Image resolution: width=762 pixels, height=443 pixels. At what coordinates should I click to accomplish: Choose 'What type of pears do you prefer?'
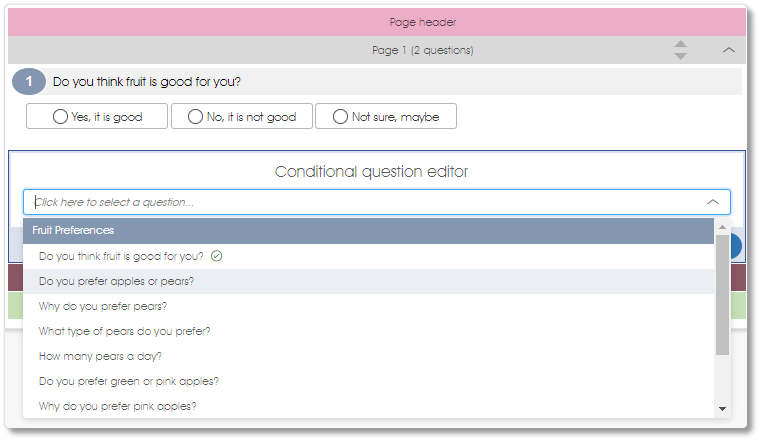tap(368, 331)
